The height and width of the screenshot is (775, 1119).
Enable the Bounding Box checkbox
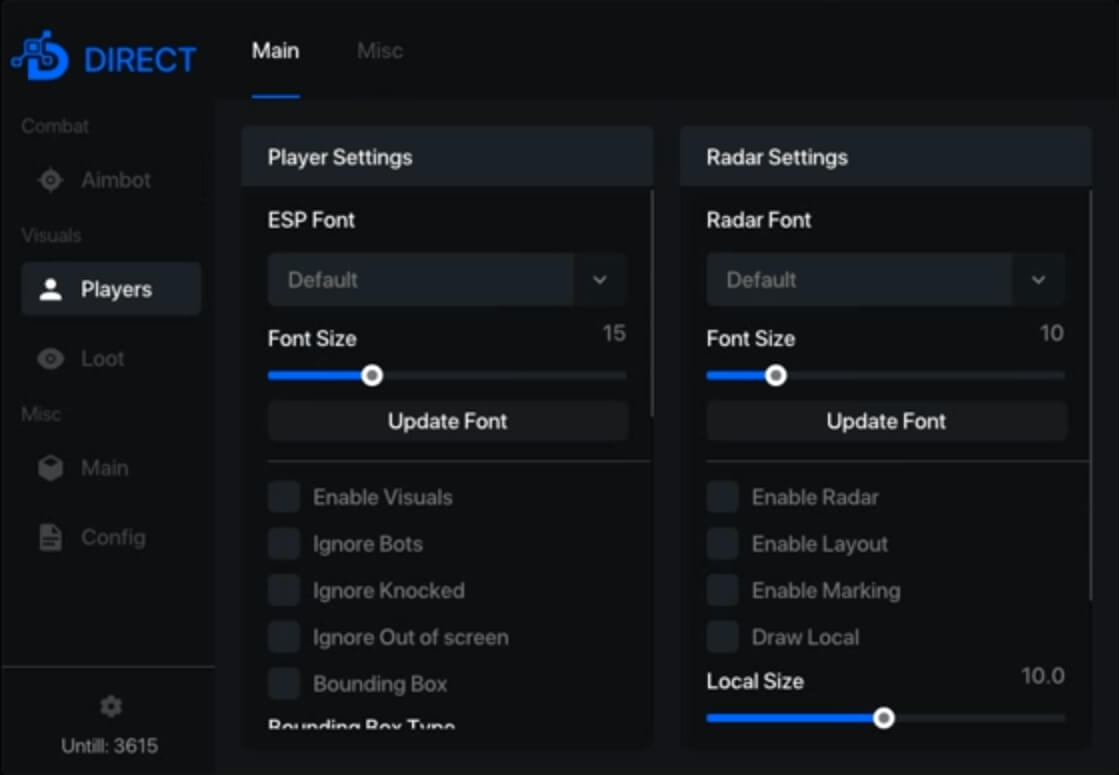284,684
